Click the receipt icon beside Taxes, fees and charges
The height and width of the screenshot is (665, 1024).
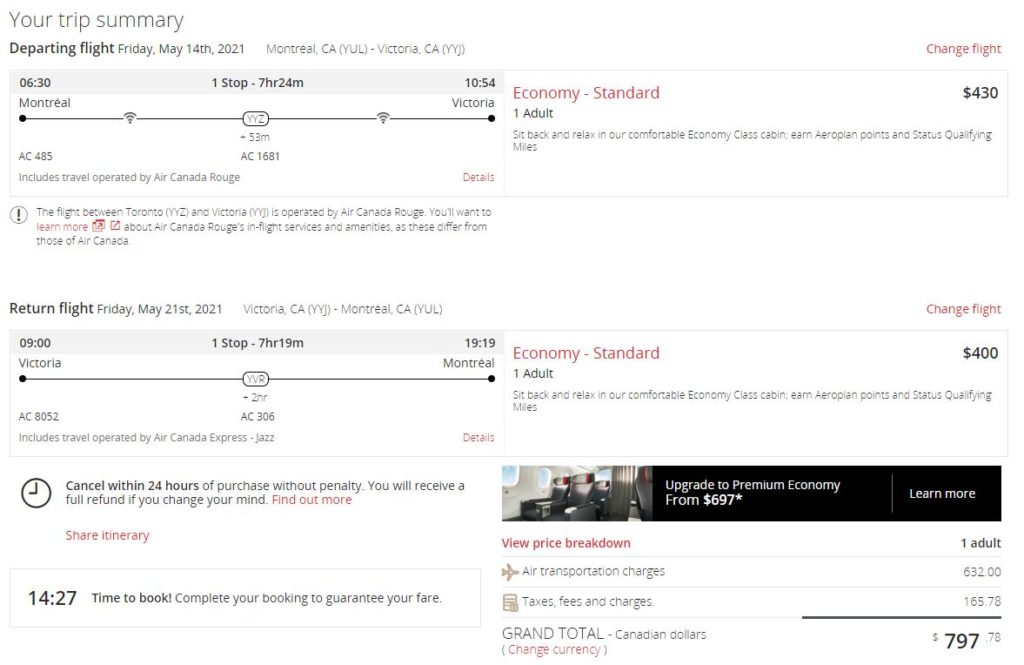[511, 602]
